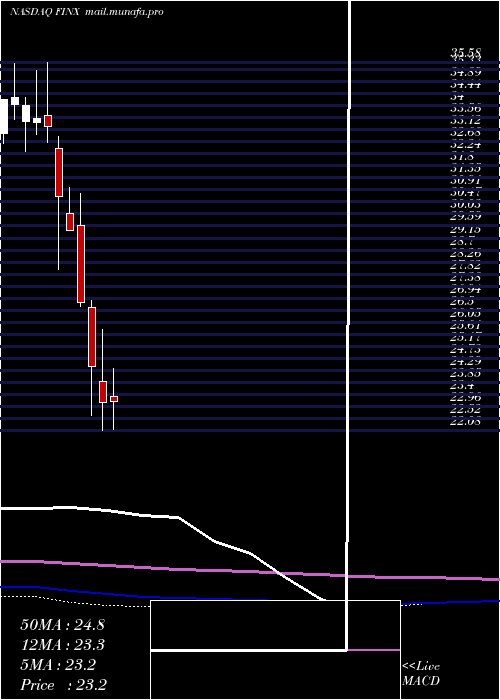This screenshot has width=500, height=700.
Task: Click the white descending moving average line
Action: (x=179, y=518)
